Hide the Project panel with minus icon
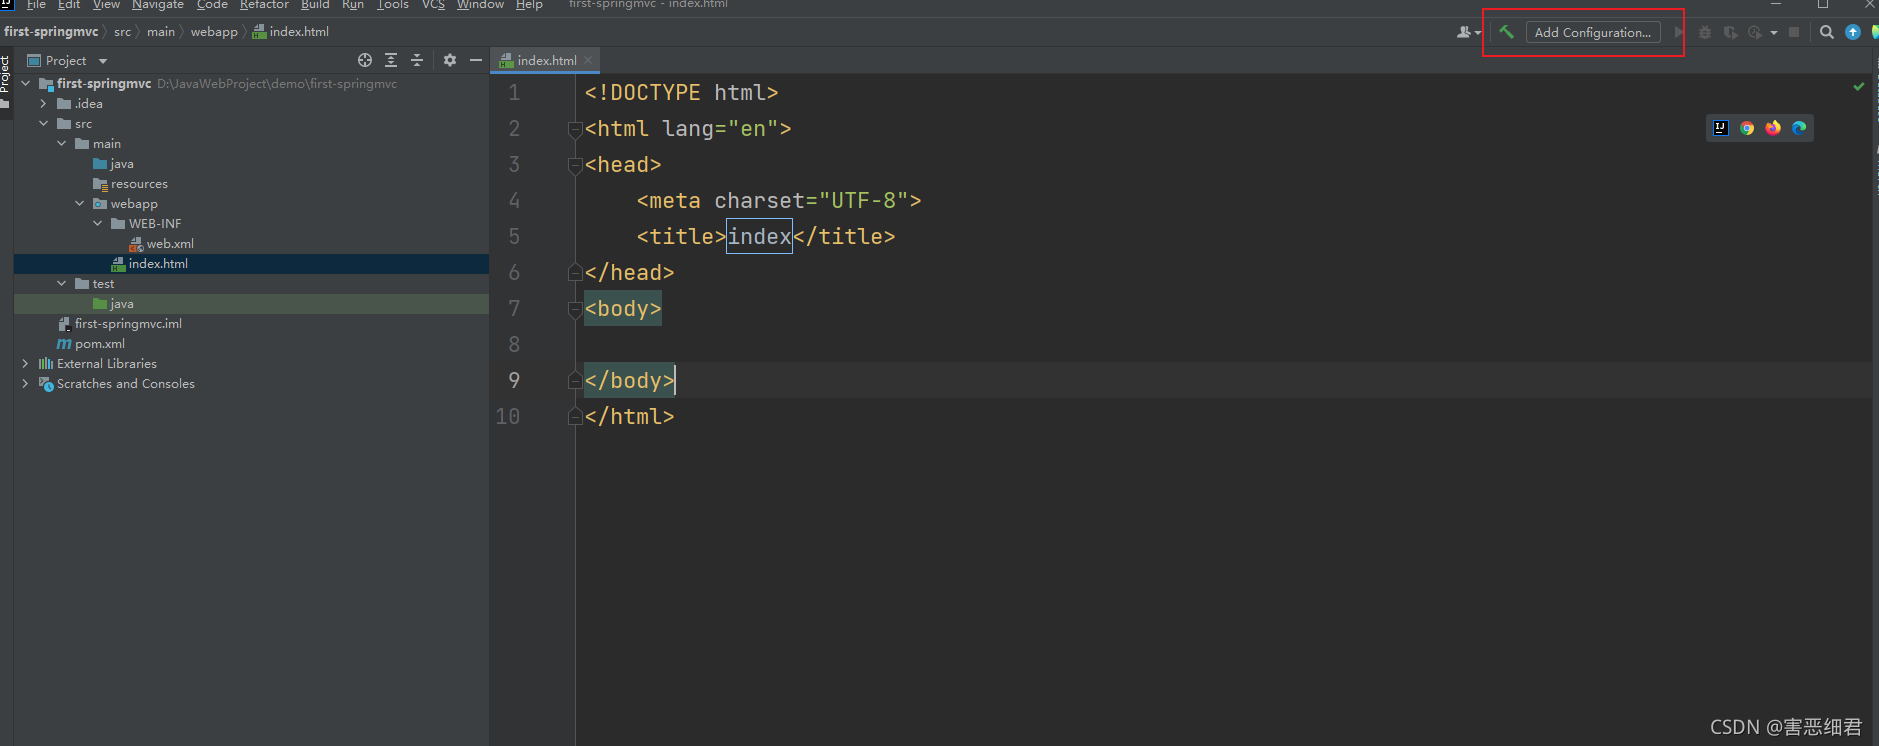Screen dimensions: 1879x746 tap(476, 60)
